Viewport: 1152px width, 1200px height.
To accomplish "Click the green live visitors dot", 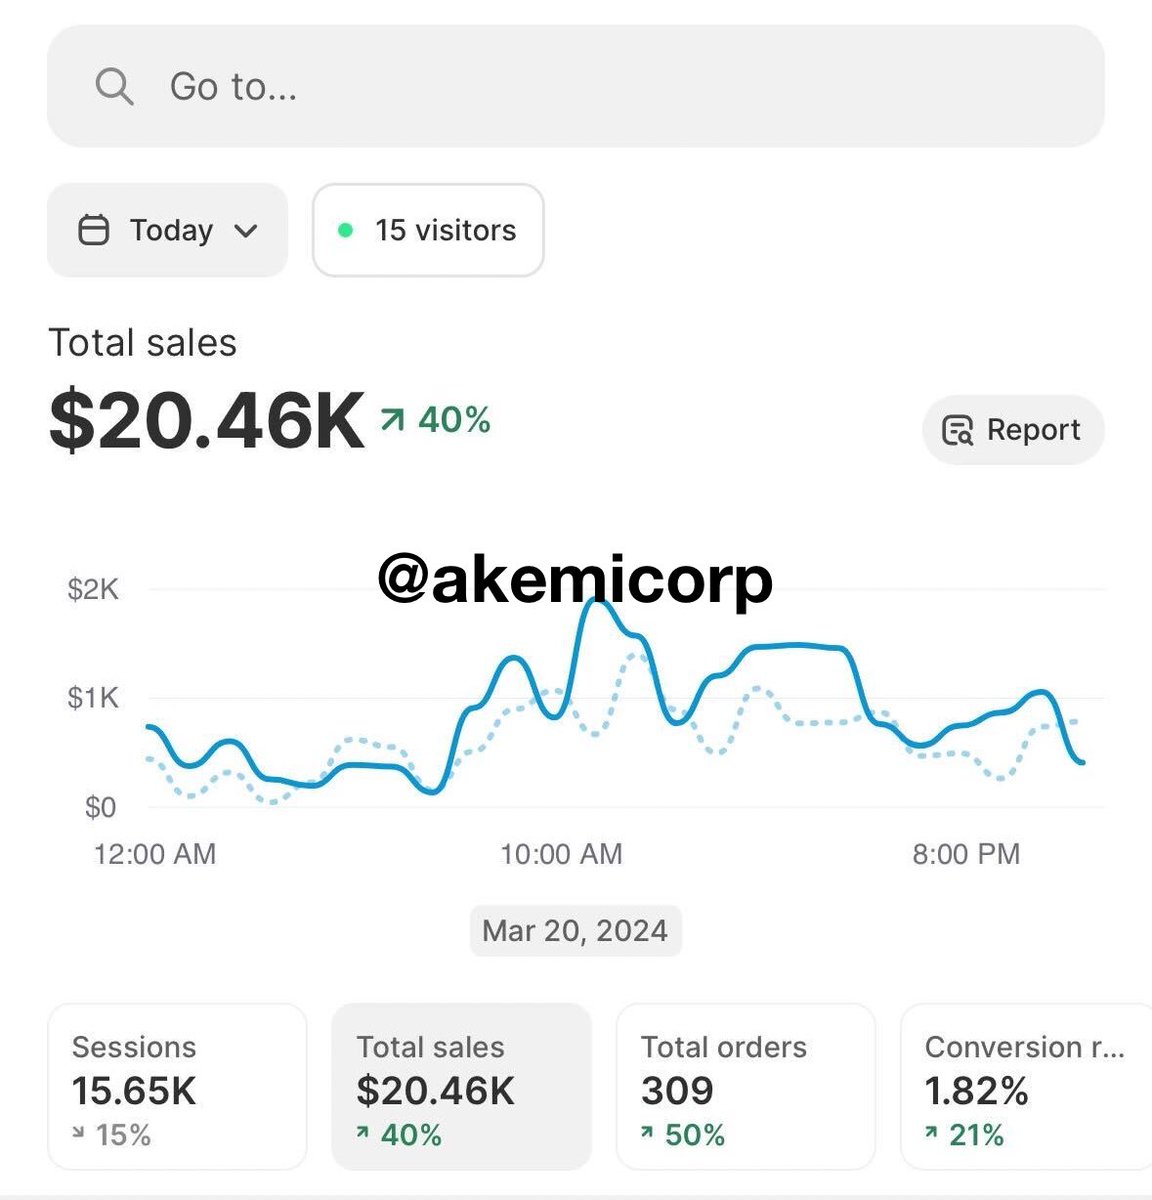I will [346, 230].
